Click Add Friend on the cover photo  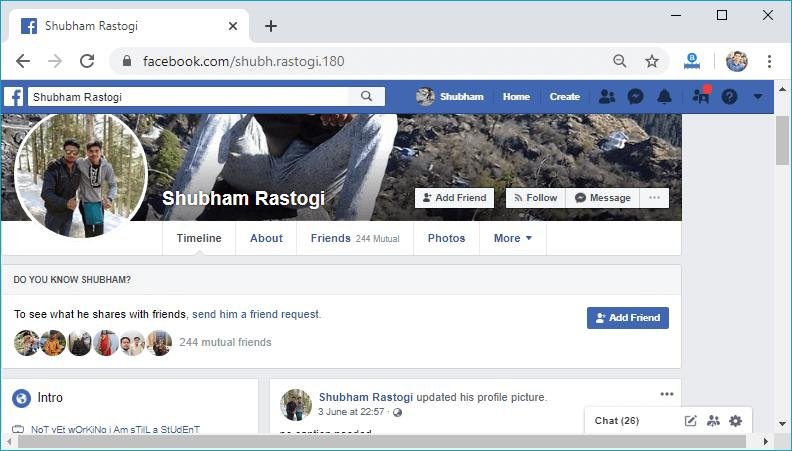pos(455,197)
